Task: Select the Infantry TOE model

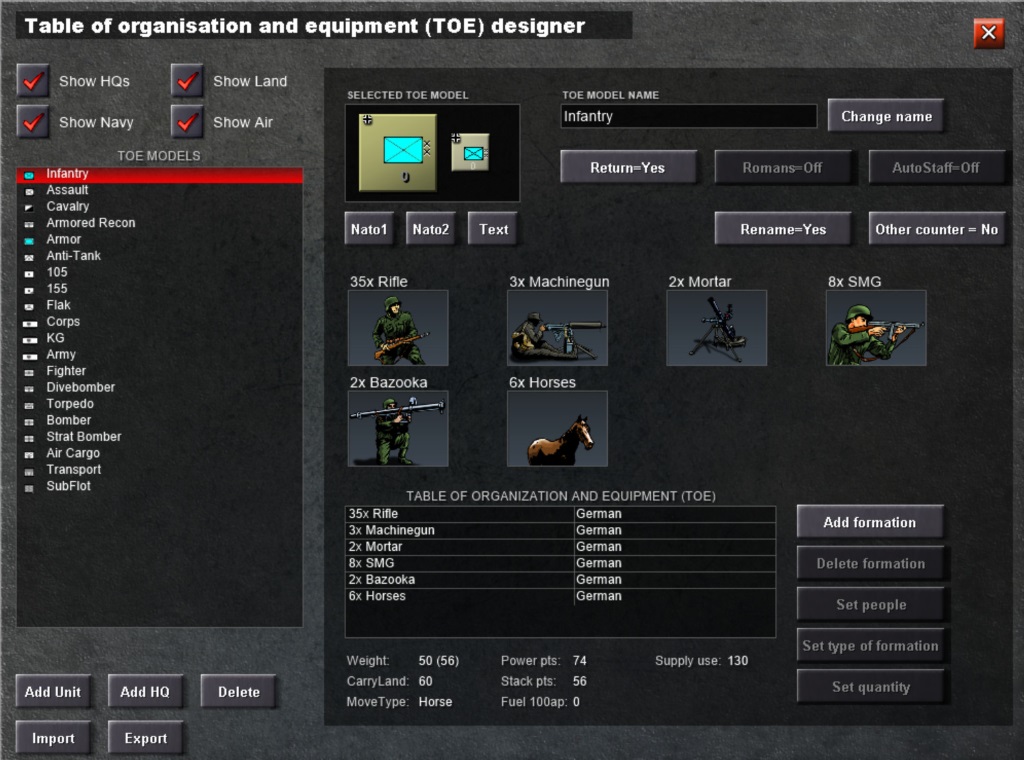Action: tap(159, 174)
